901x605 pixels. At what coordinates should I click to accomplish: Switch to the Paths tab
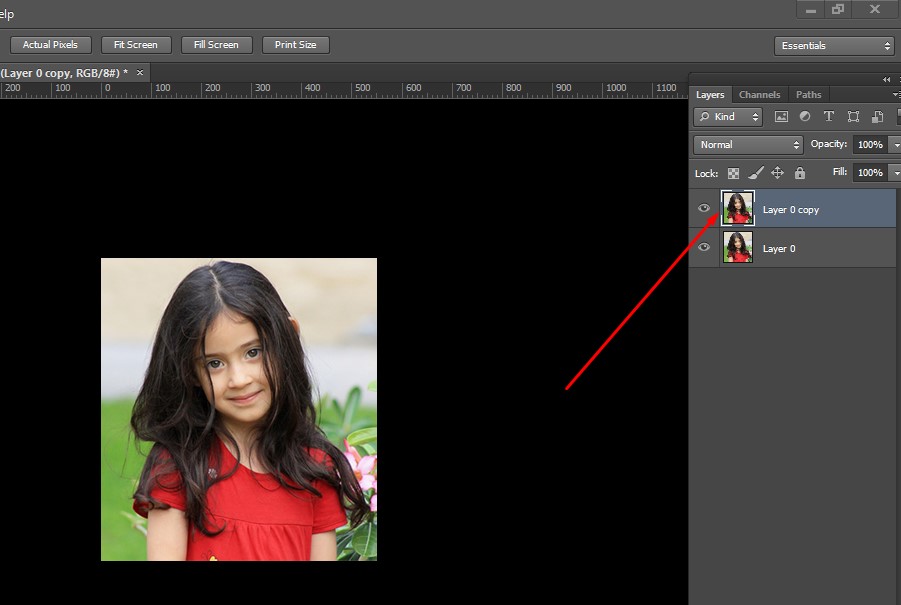click(x=808, y=95)
